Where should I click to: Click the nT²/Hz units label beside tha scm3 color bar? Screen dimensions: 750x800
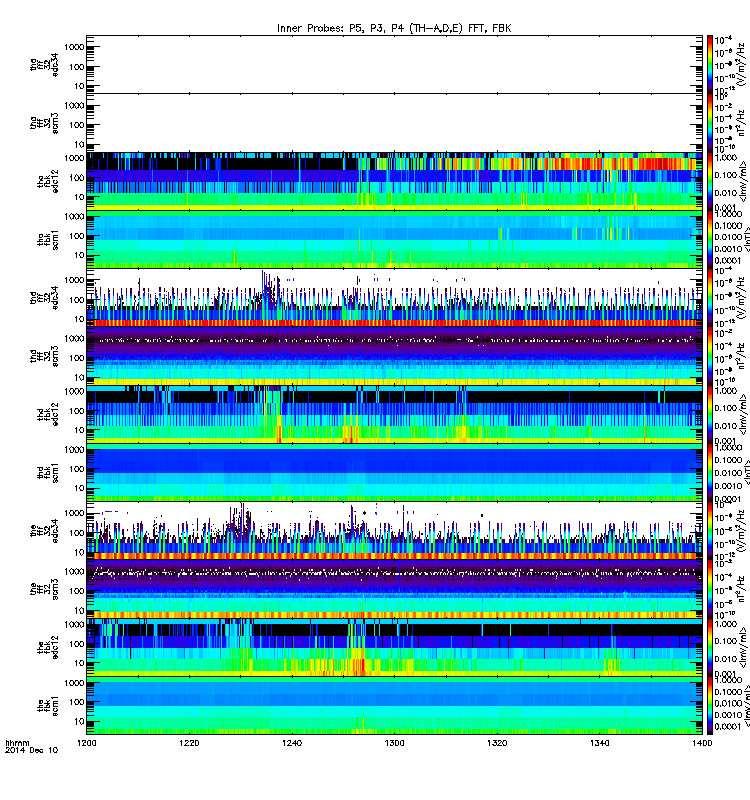742,123
